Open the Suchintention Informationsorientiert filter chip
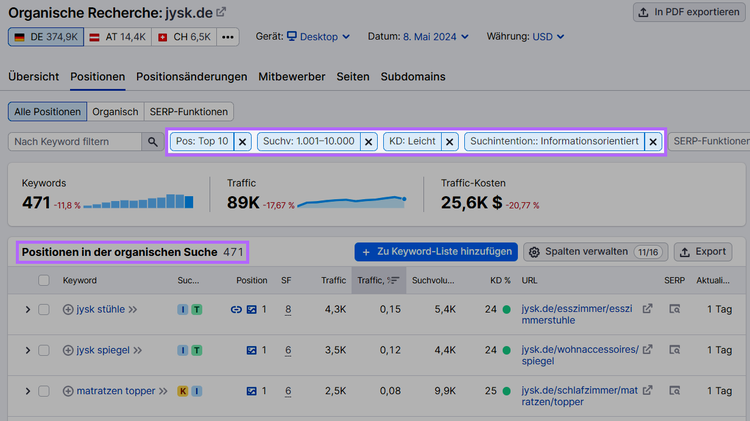The width and height of the screenshot is (750, 421). pos(554,142)
